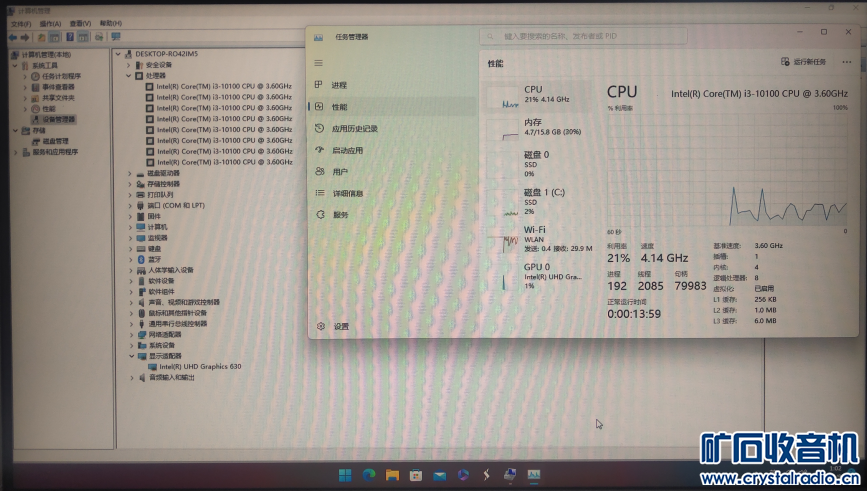Open the 帮助(H) menu in Computer Management
This screenshot has width=867, height=491.
click(111, 23)
